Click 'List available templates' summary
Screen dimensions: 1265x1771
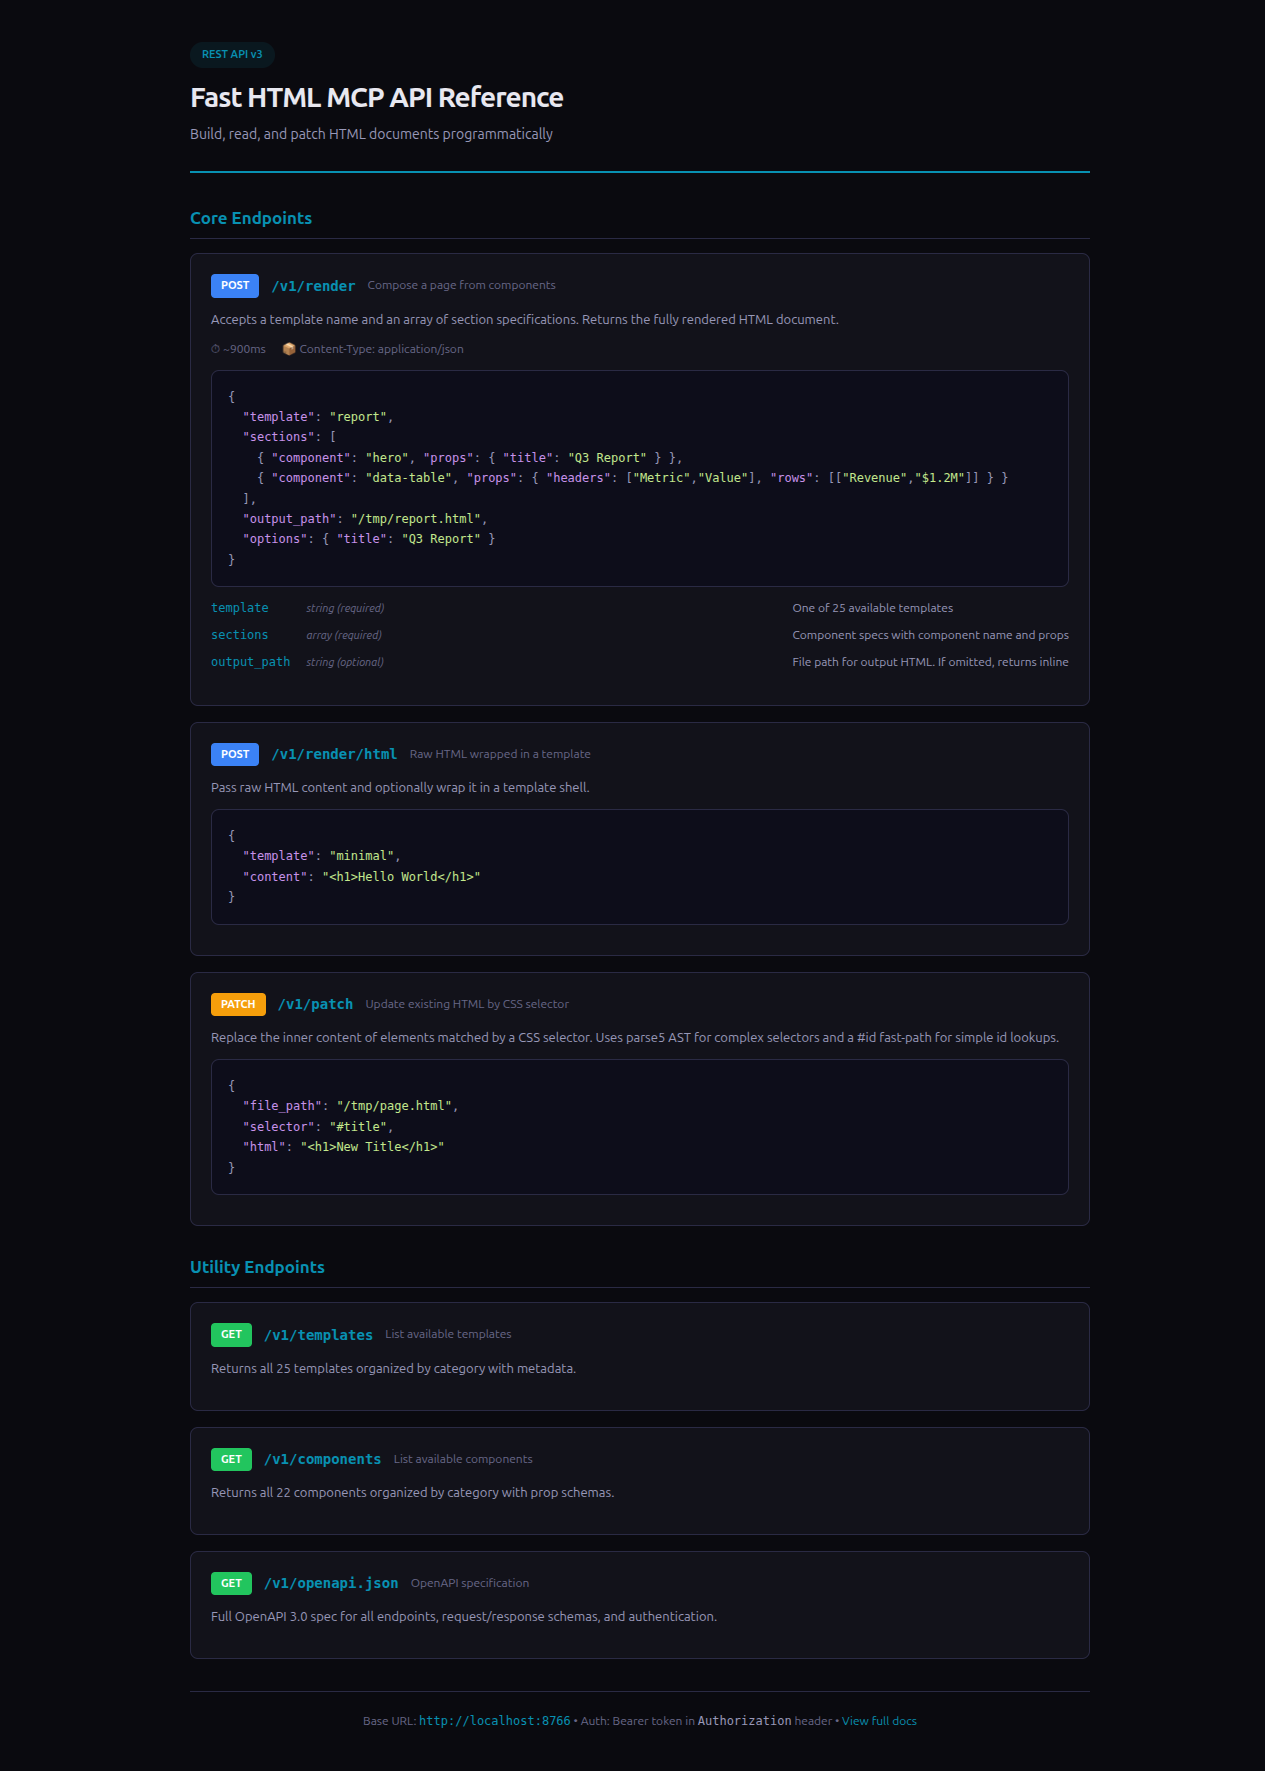click(448, 1334)
